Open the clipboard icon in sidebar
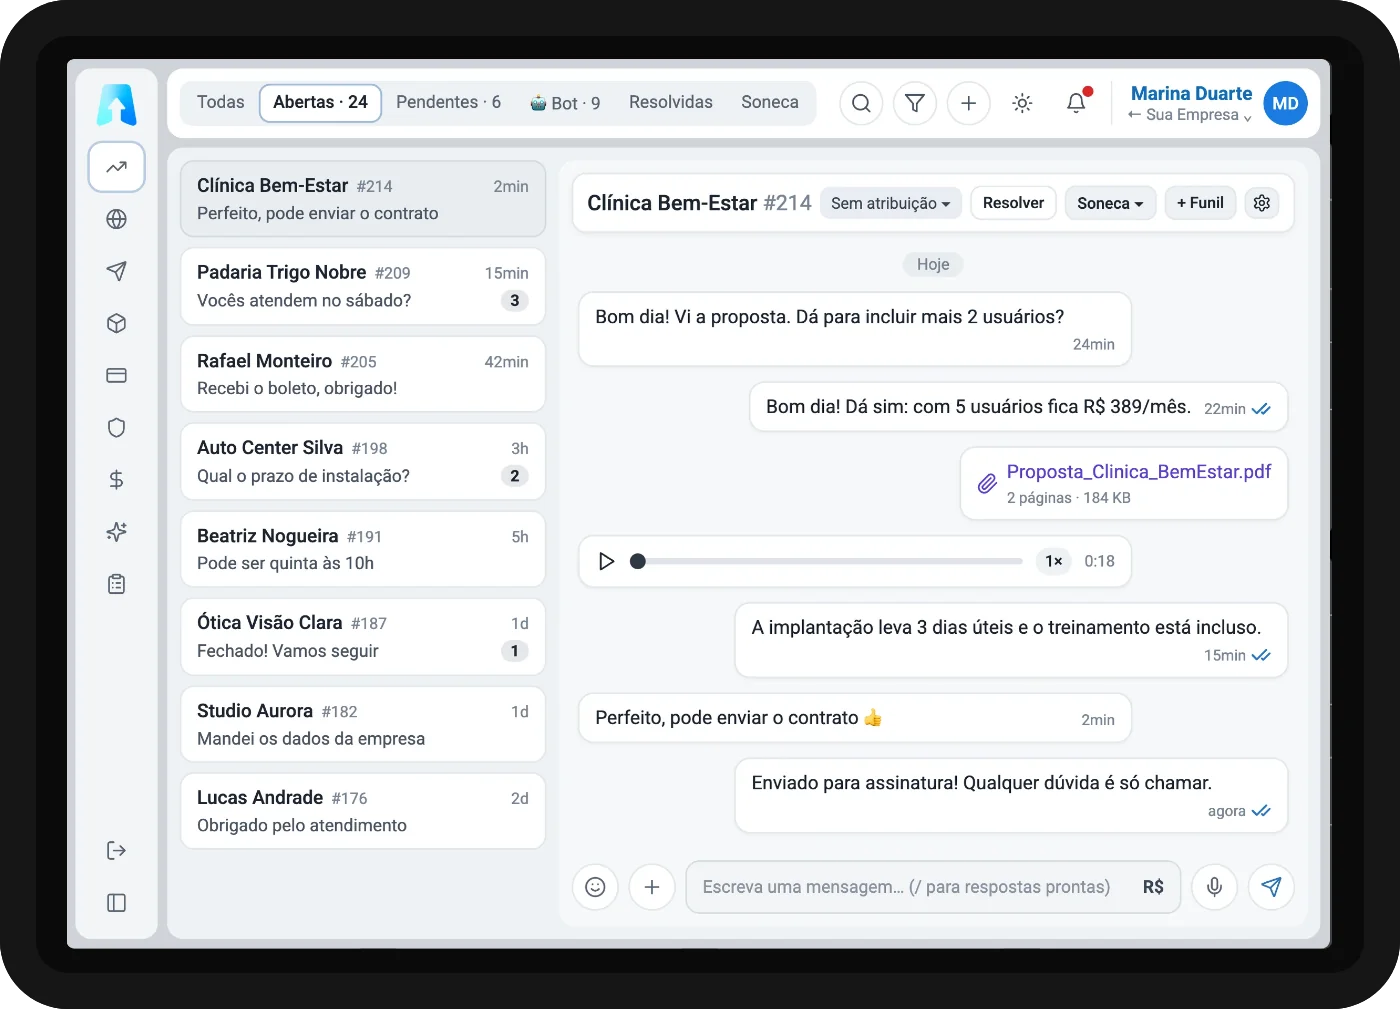1400x1009 pixels. pos(116,583)
